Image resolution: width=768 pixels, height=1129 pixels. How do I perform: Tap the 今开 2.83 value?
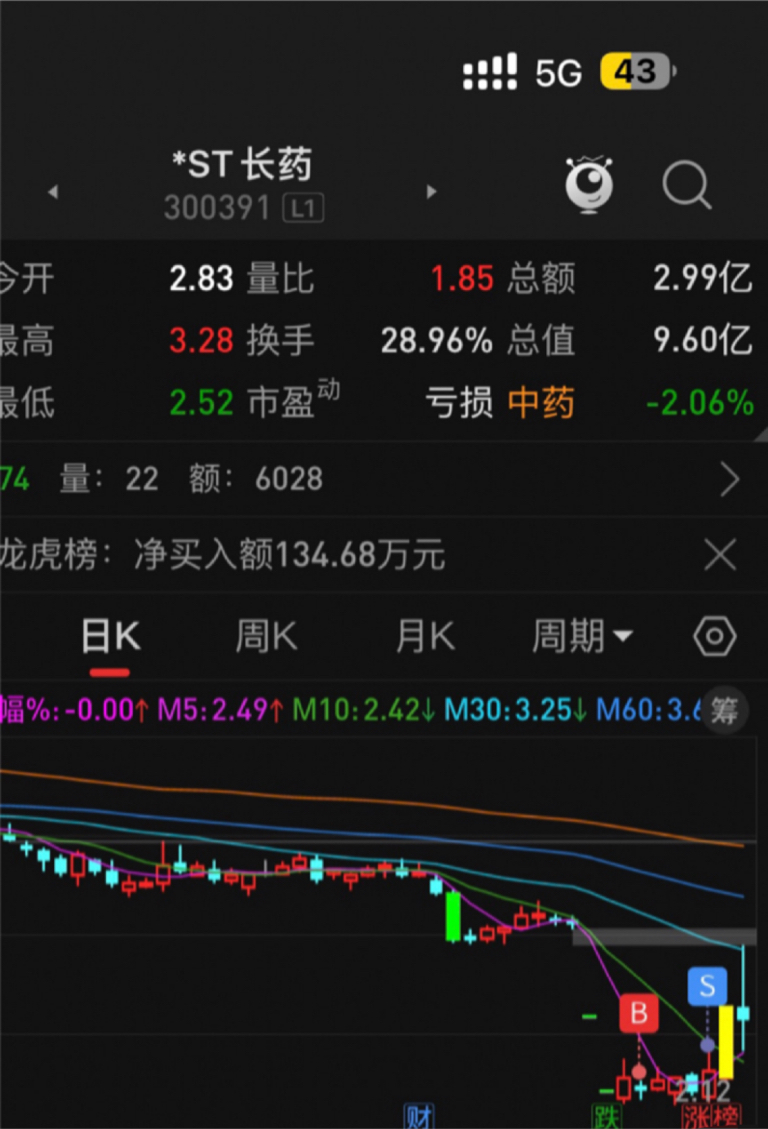[x=201, y=279]
